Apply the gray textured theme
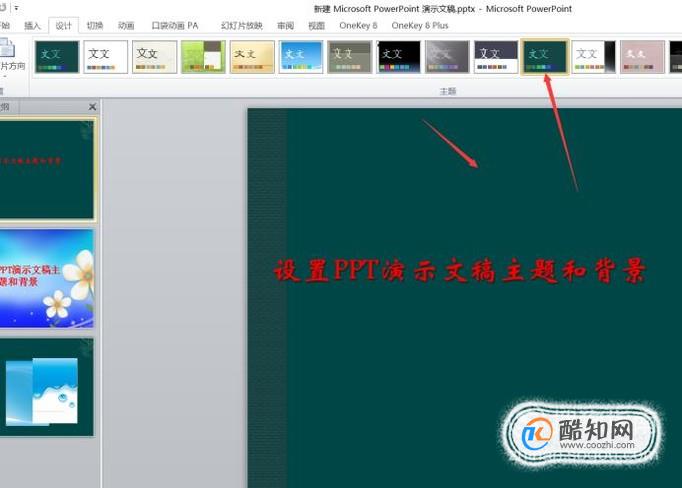 click(448, 57)
